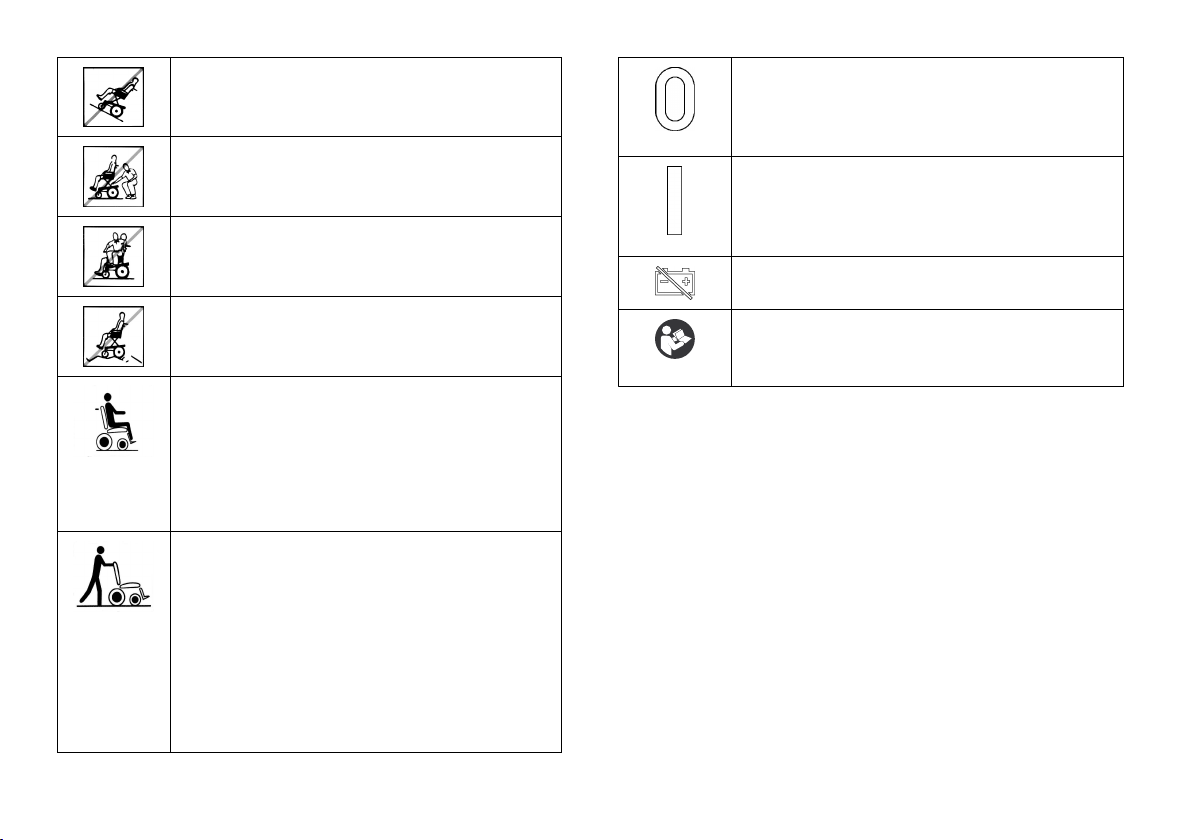Click the seated person in power wheelchair icon
Viewport: 1192px width, 840px height.
tap(114, 422)
